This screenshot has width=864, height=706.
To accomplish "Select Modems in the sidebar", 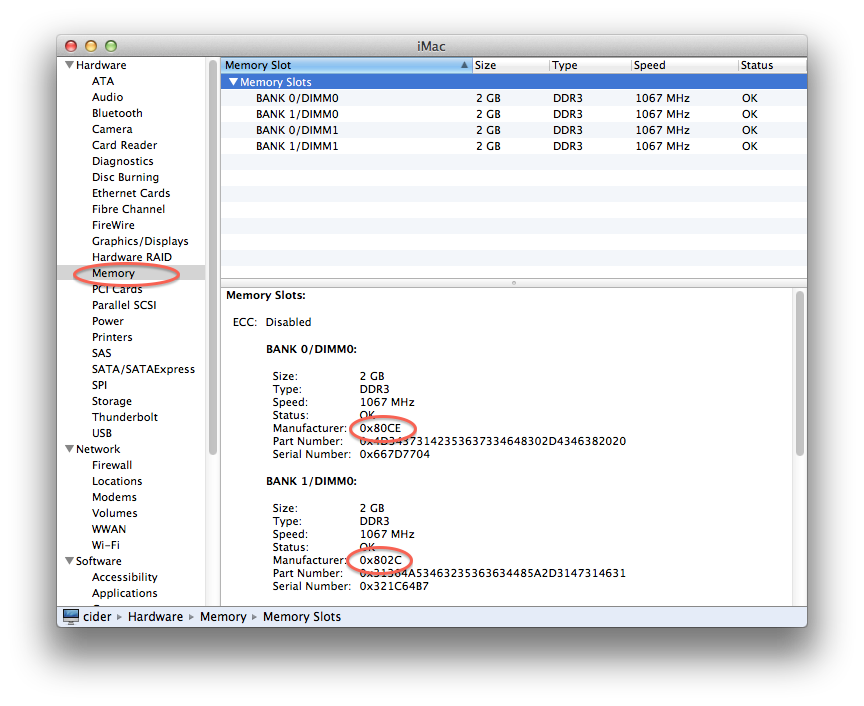I will click(115, 497).
